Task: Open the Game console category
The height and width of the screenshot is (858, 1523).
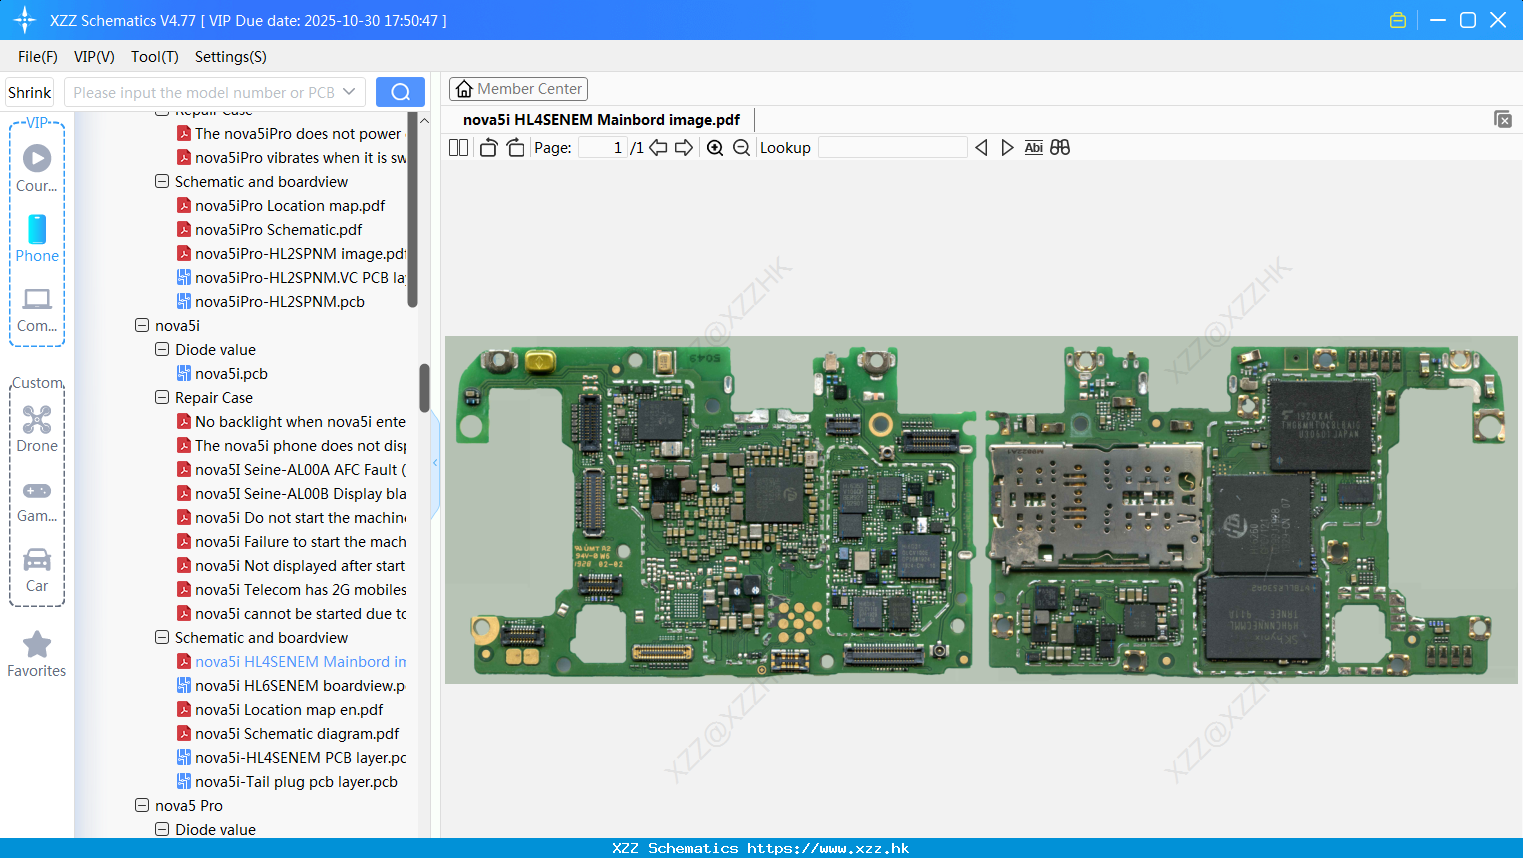Action: (x=37, y=500)
